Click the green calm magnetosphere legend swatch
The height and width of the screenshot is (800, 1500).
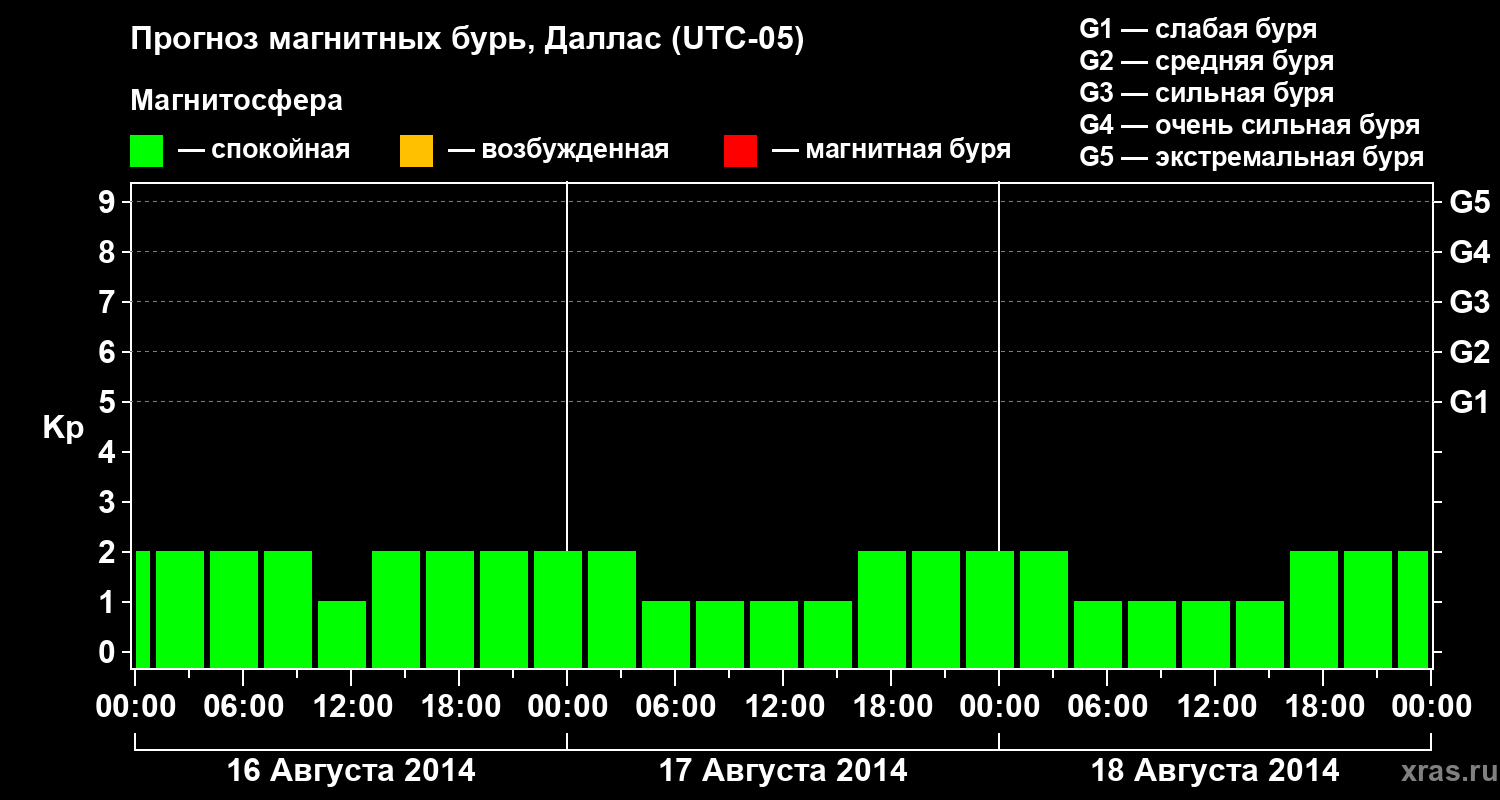[147, 151]
